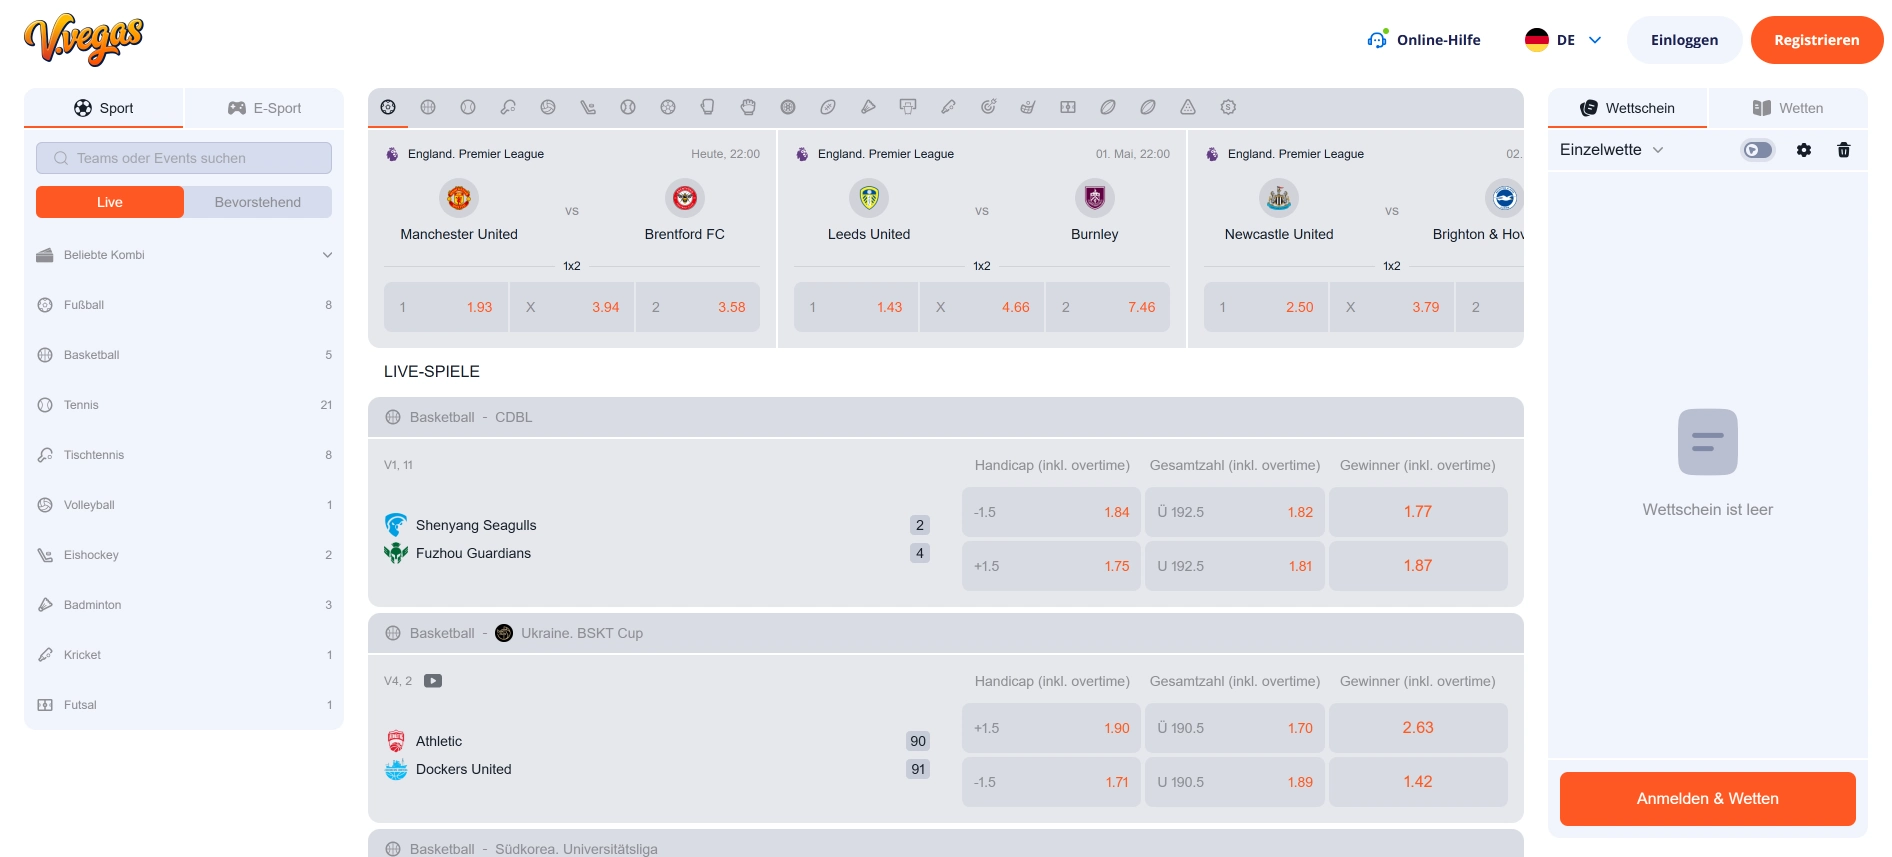The width and height of the screenshot is (1892, 857).
Task: Select Kricket in the sidebar
Action: (184, 655)
